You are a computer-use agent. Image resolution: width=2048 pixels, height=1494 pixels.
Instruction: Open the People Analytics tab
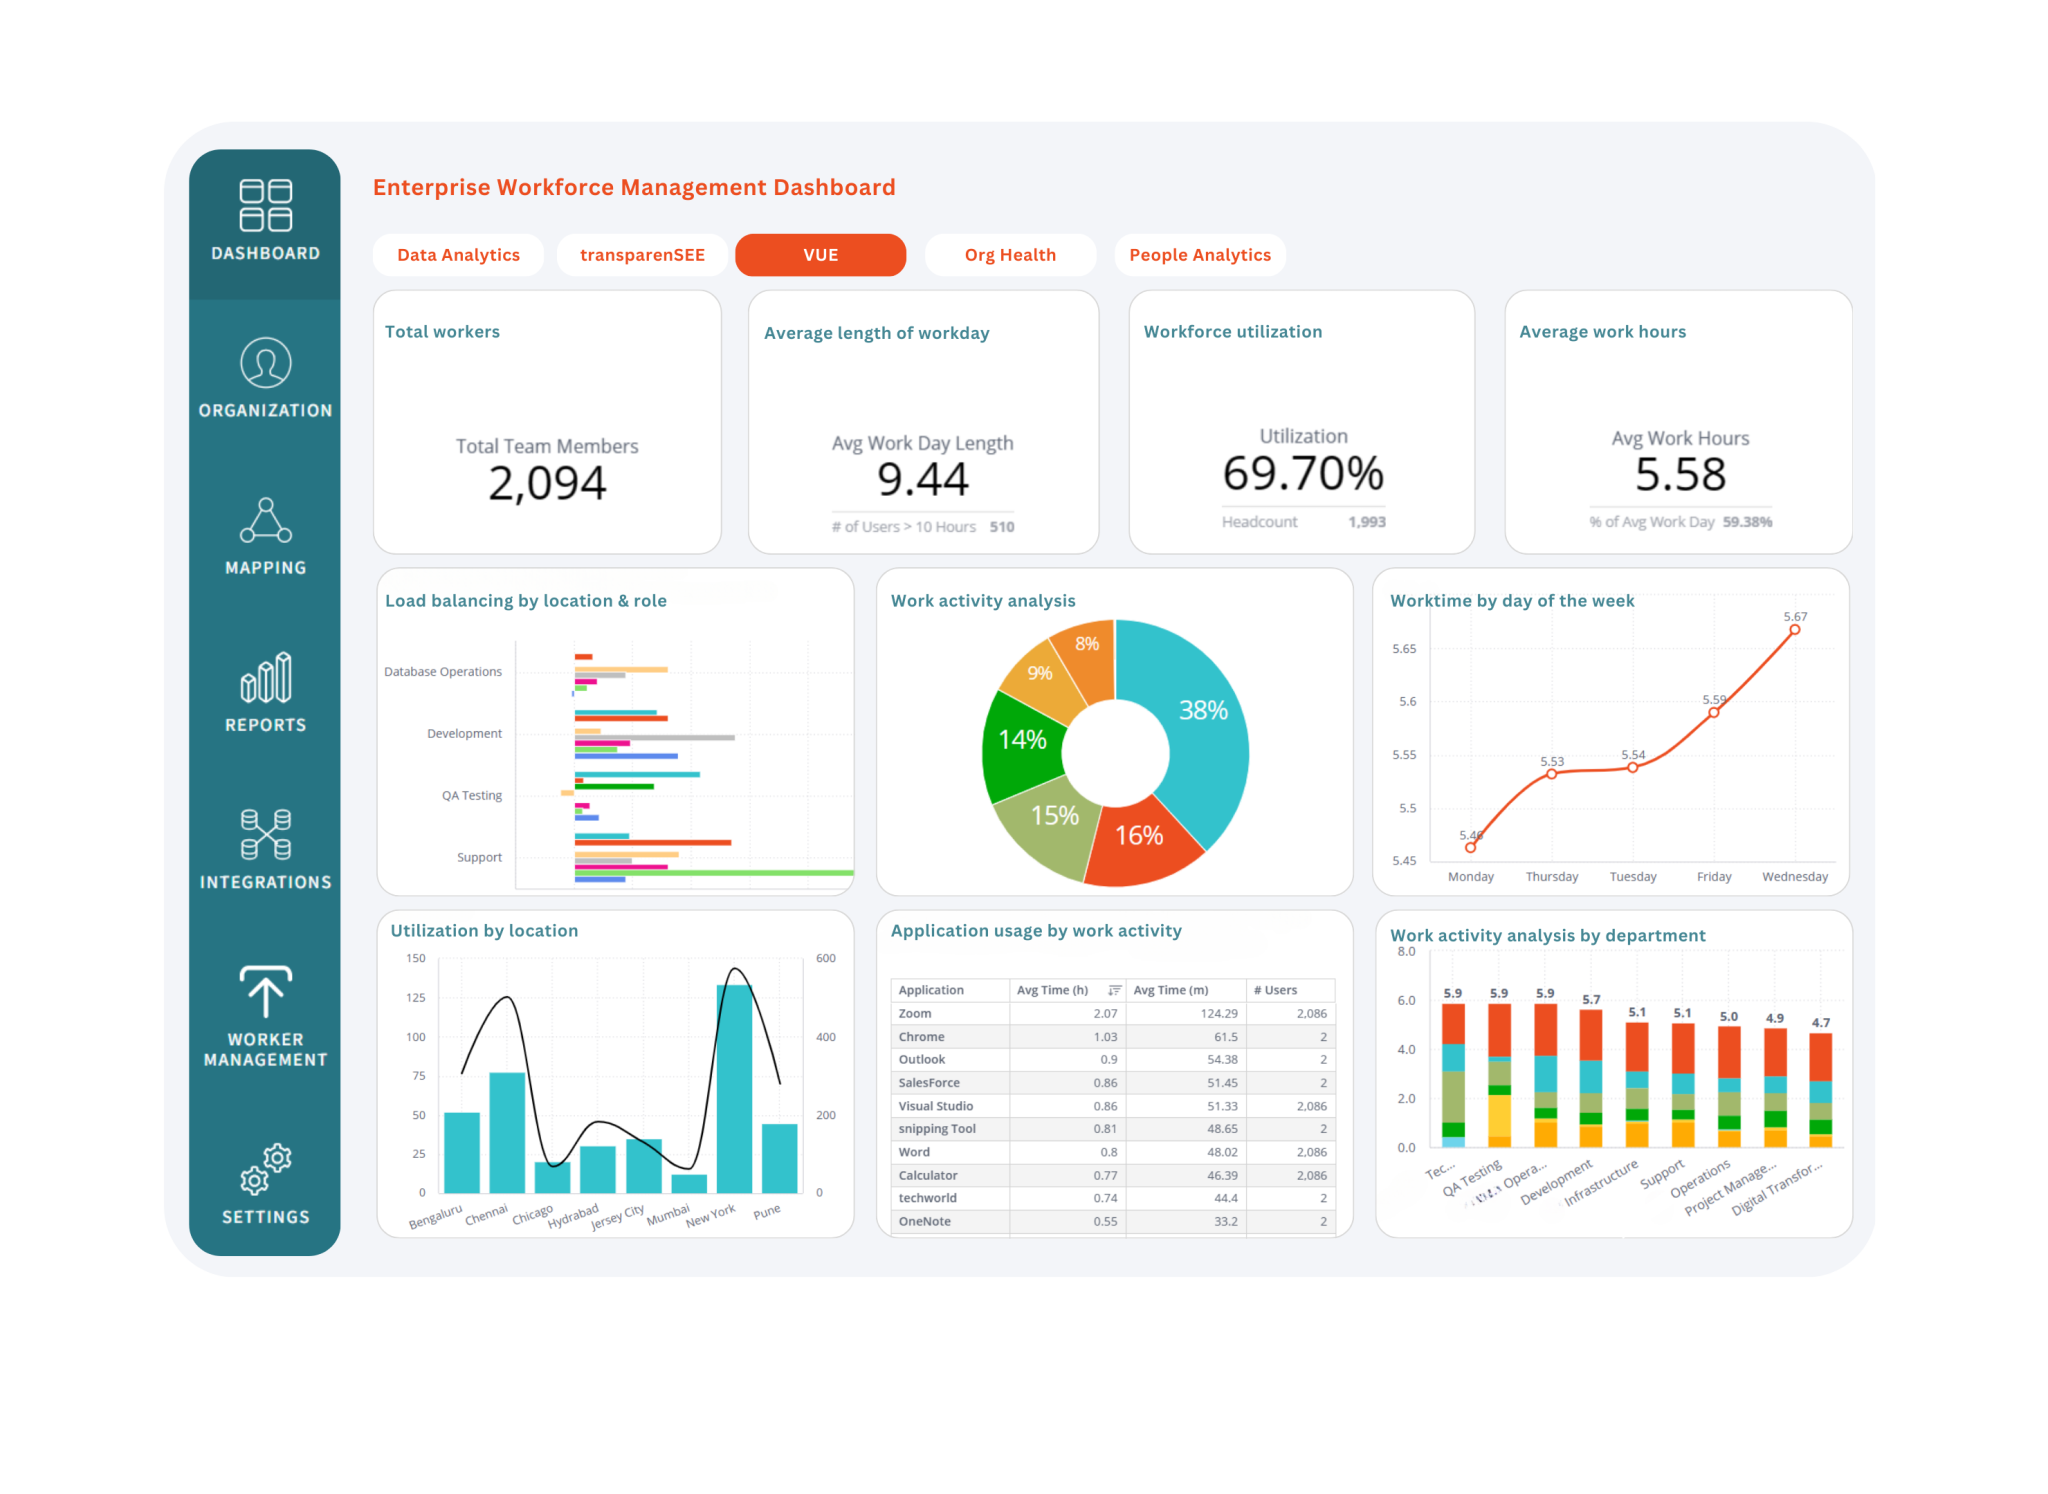coord(1199,254)
